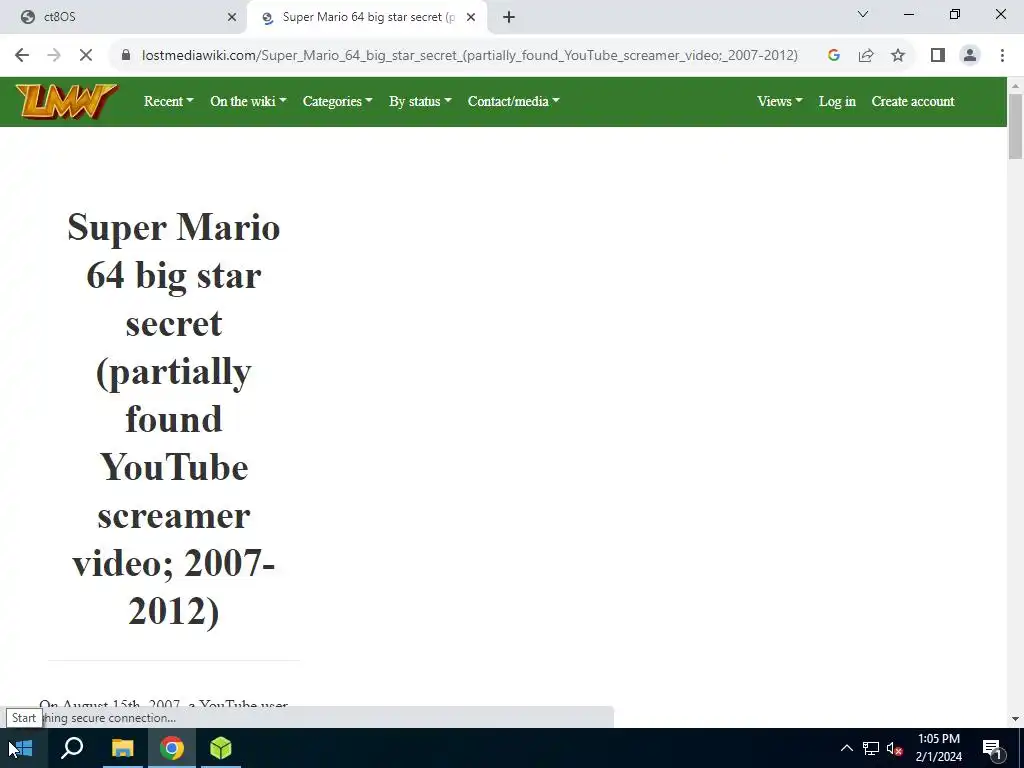The width and height of the screenshot is (1024, 768).
Task: Expand the By status dropdown
Action: click(420, 101)
